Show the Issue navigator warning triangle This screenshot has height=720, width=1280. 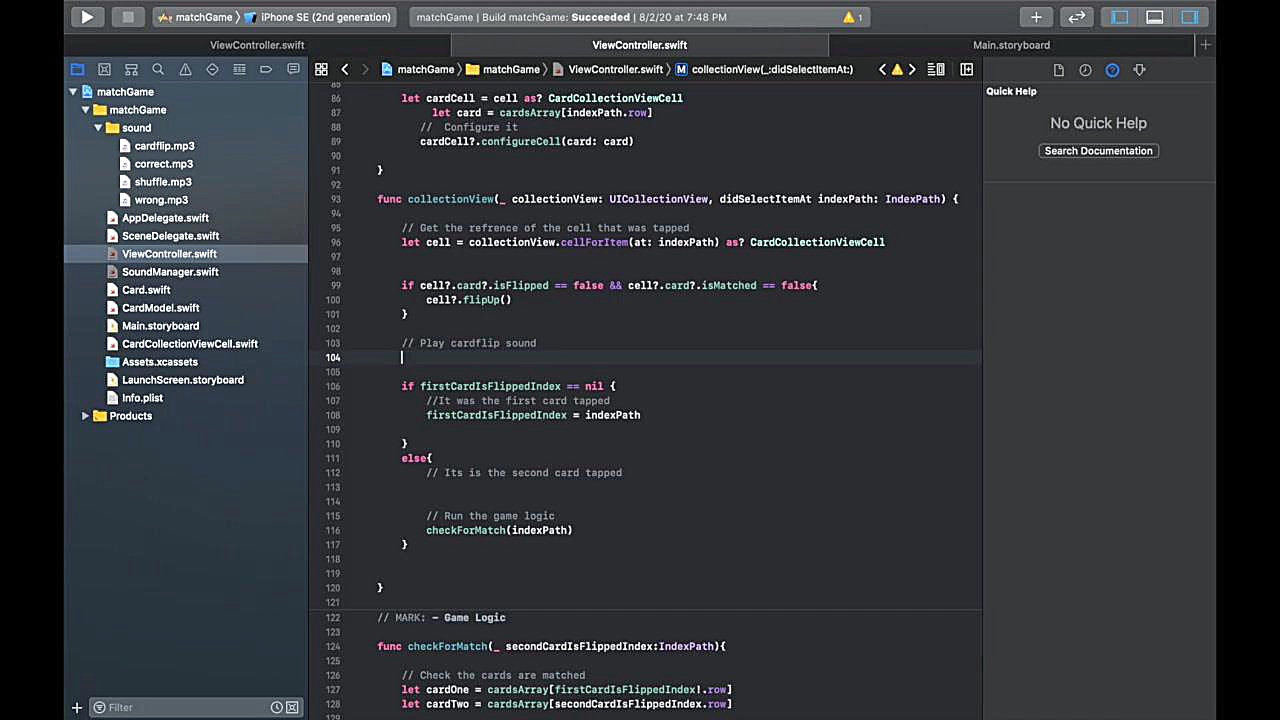tap(185, 69)
